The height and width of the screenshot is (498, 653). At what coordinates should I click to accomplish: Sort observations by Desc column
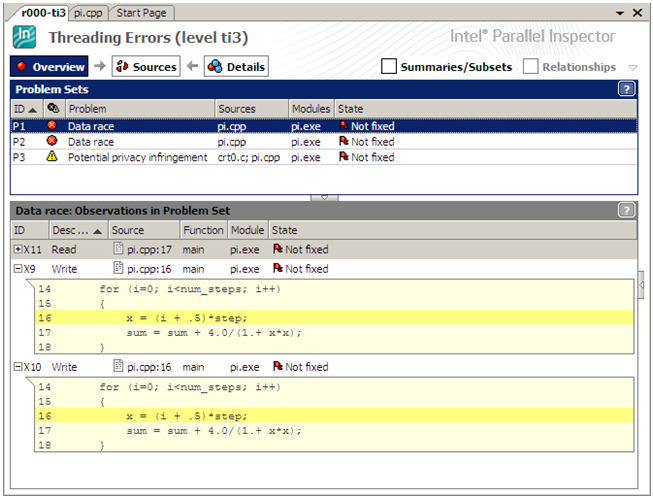point(77,230)
